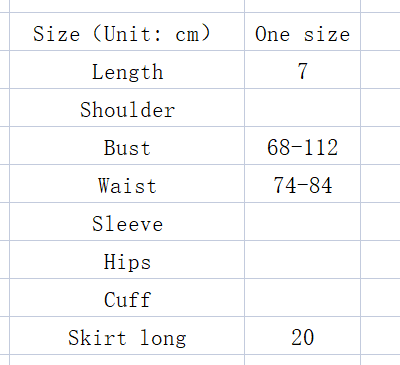
Task: Select the Waist value cell 74-84
Action: [x=302, y=184]
